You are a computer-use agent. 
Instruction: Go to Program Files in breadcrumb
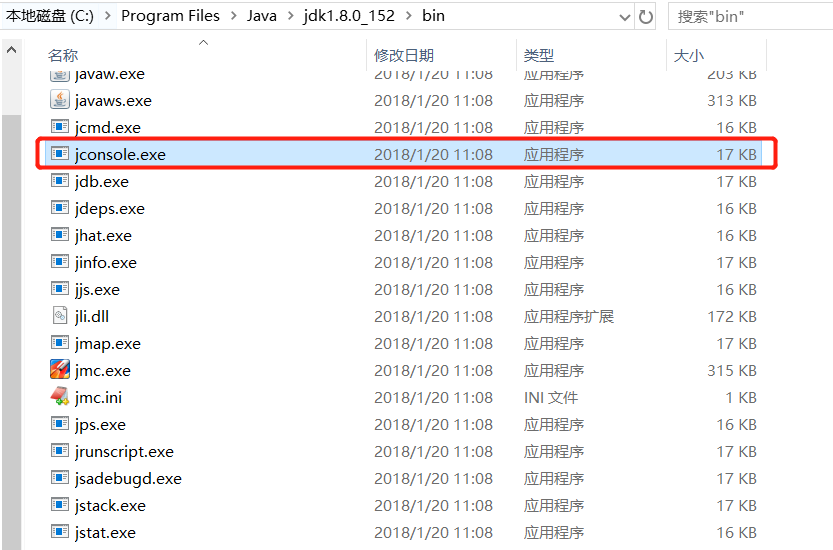pos(170,16)
